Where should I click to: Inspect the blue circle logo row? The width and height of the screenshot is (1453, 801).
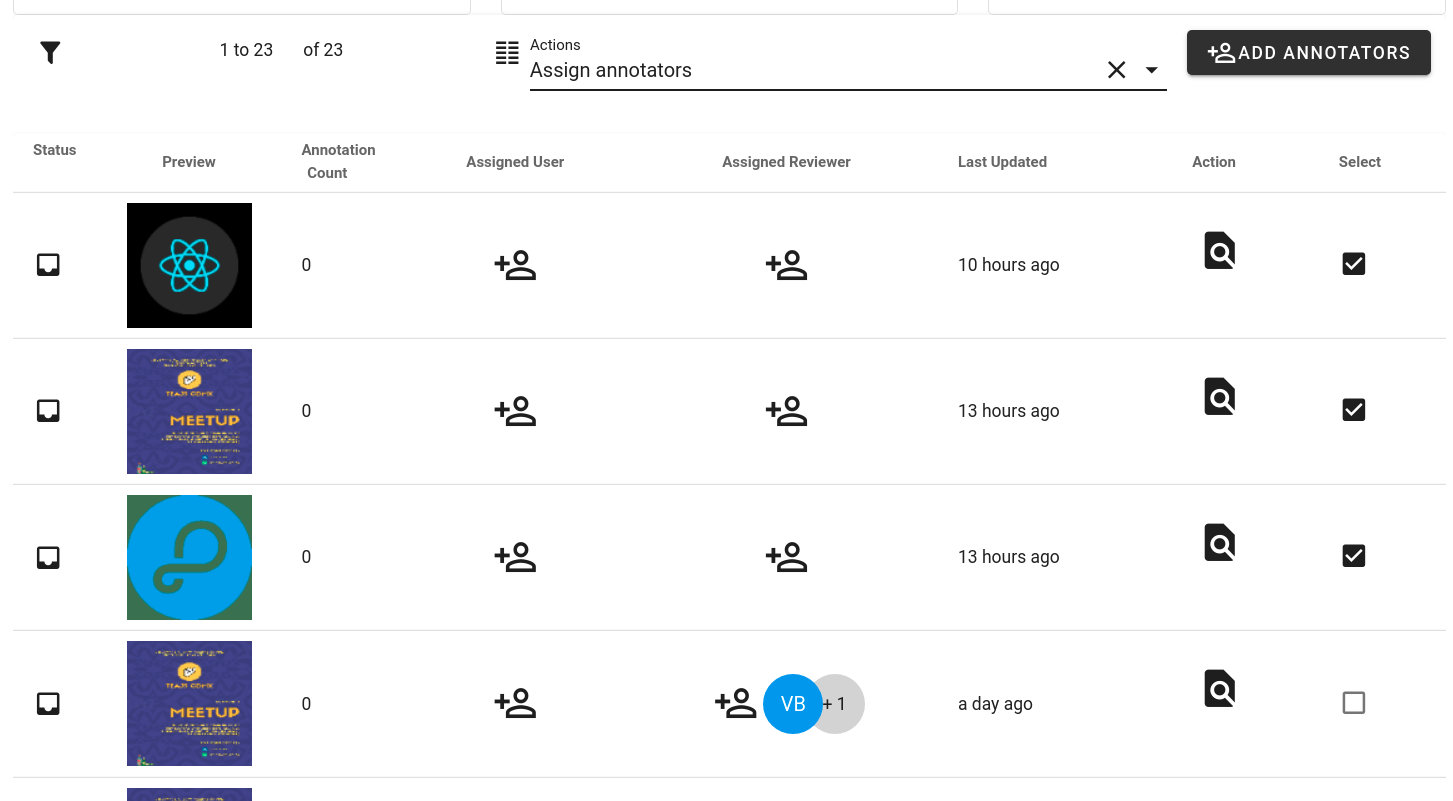coord(1219,543)
